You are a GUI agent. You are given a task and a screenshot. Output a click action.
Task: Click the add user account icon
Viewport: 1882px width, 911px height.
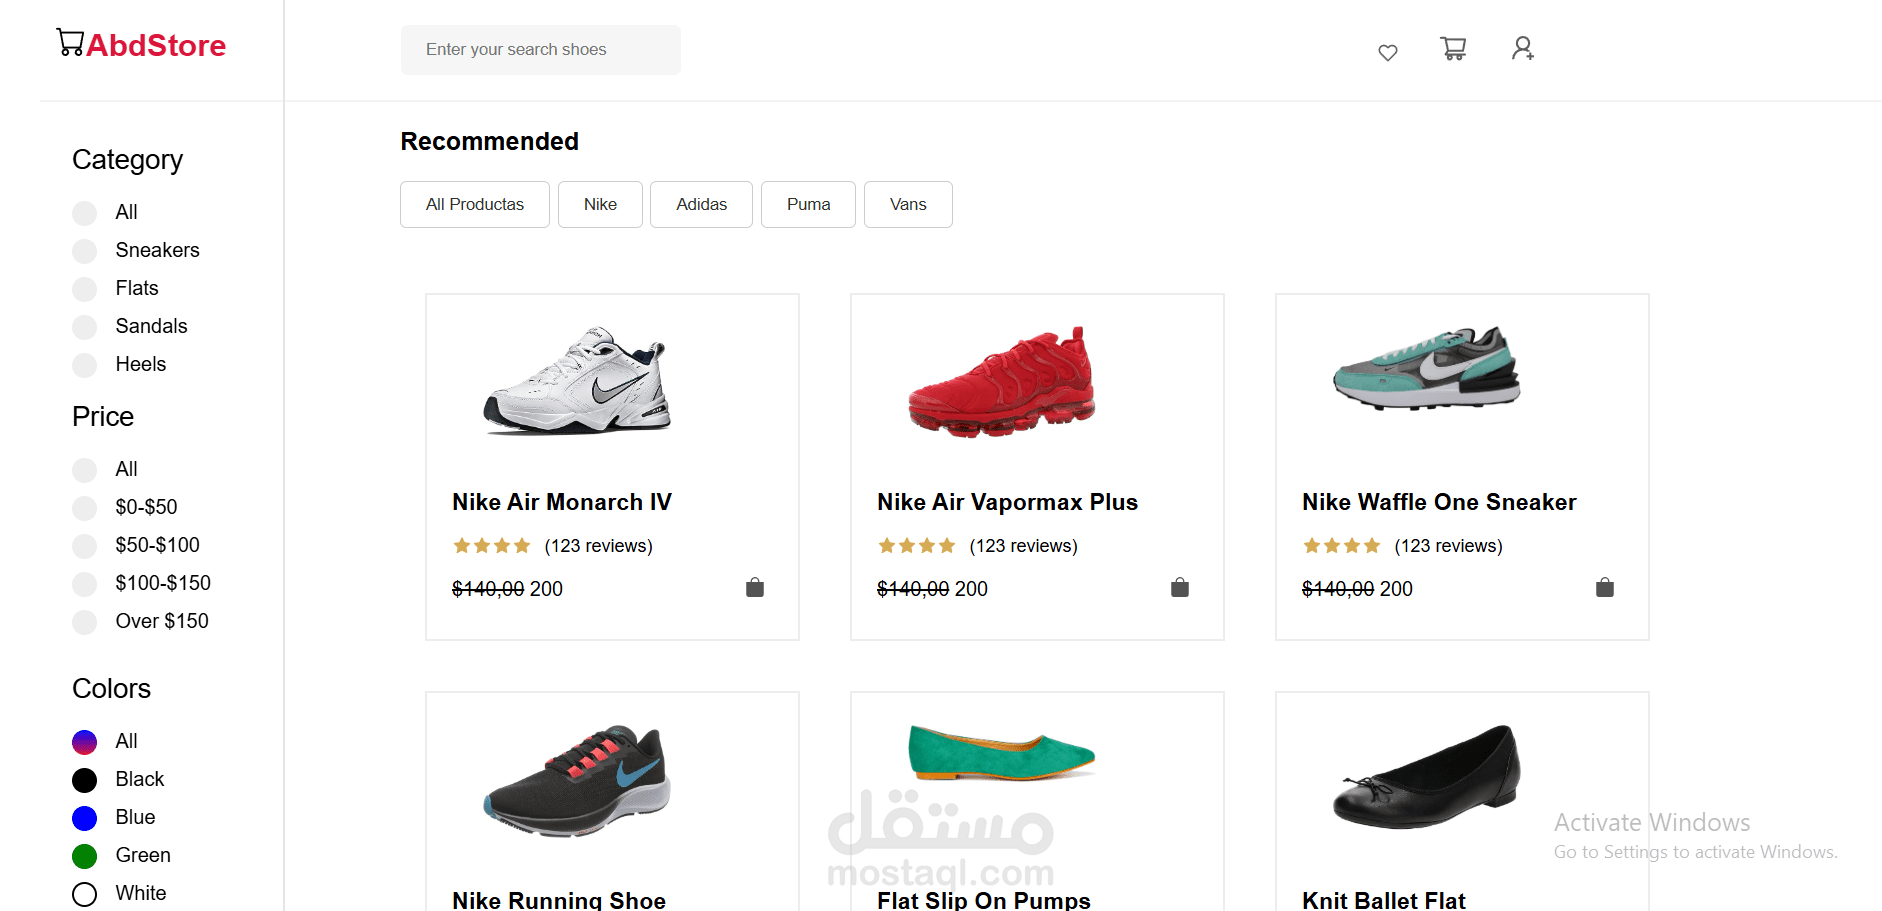tap(1523, 48)
